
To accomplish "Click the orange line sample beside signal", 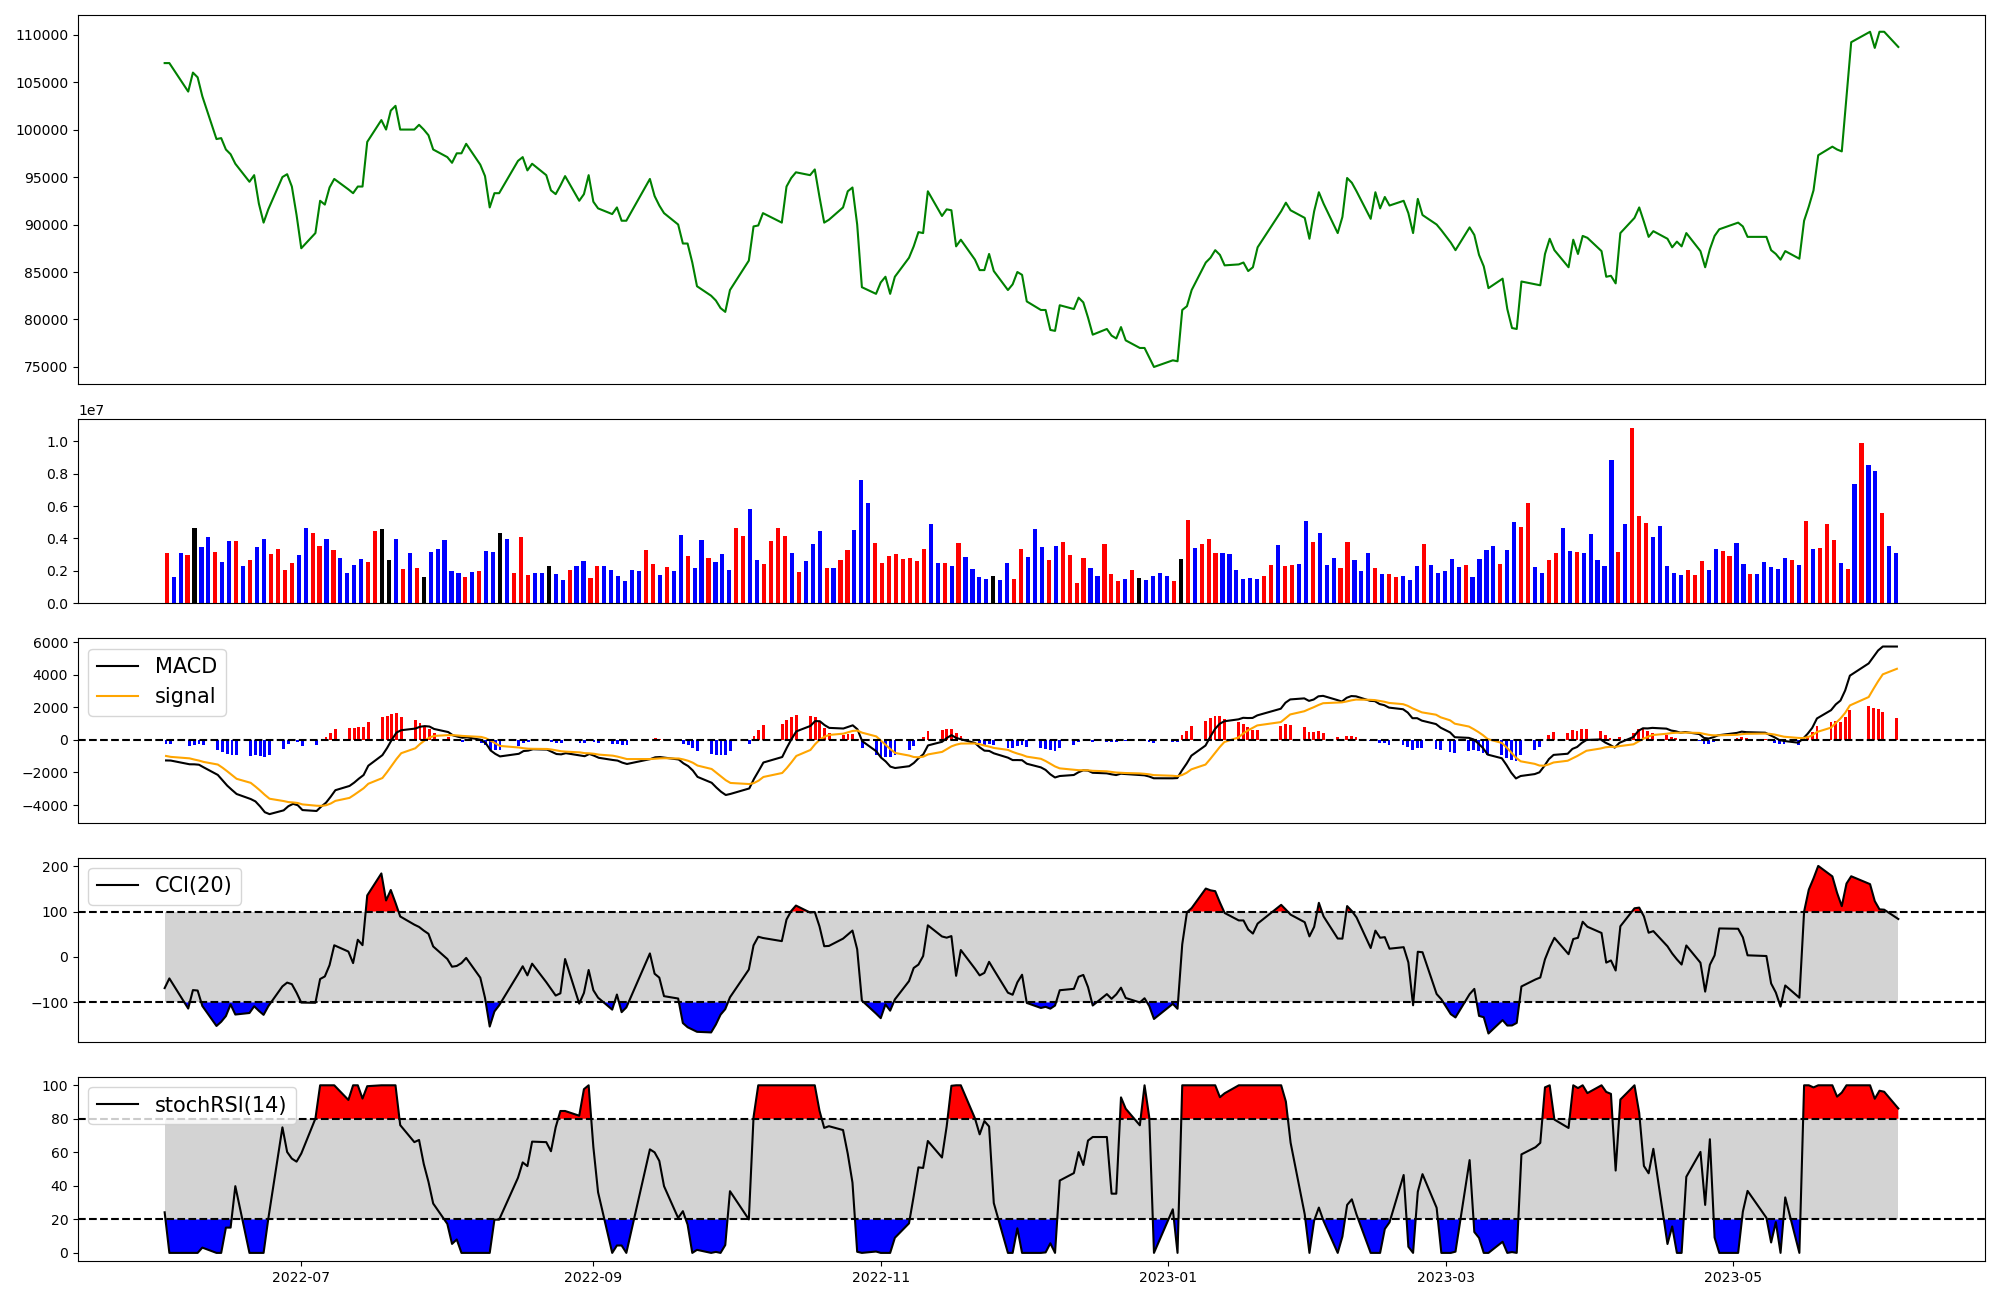I will 120,697.
